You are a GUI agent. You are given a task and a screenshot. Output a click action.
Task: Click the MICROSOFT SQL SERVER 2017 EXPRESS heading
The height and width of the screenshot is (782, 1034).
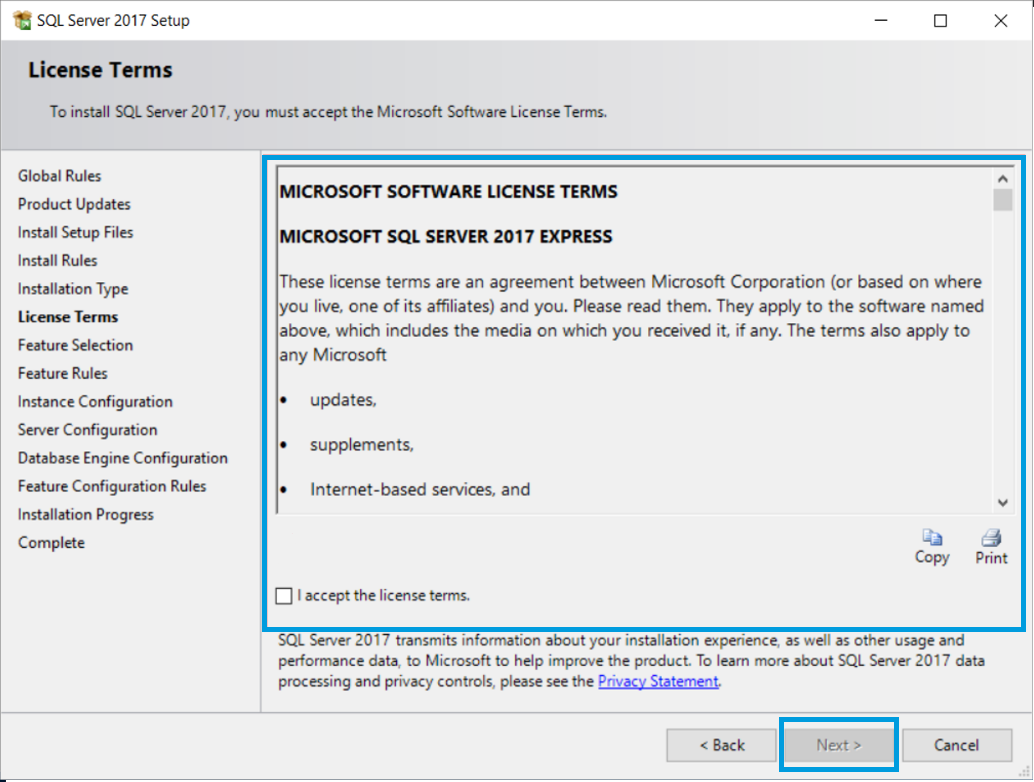[446, 237]
